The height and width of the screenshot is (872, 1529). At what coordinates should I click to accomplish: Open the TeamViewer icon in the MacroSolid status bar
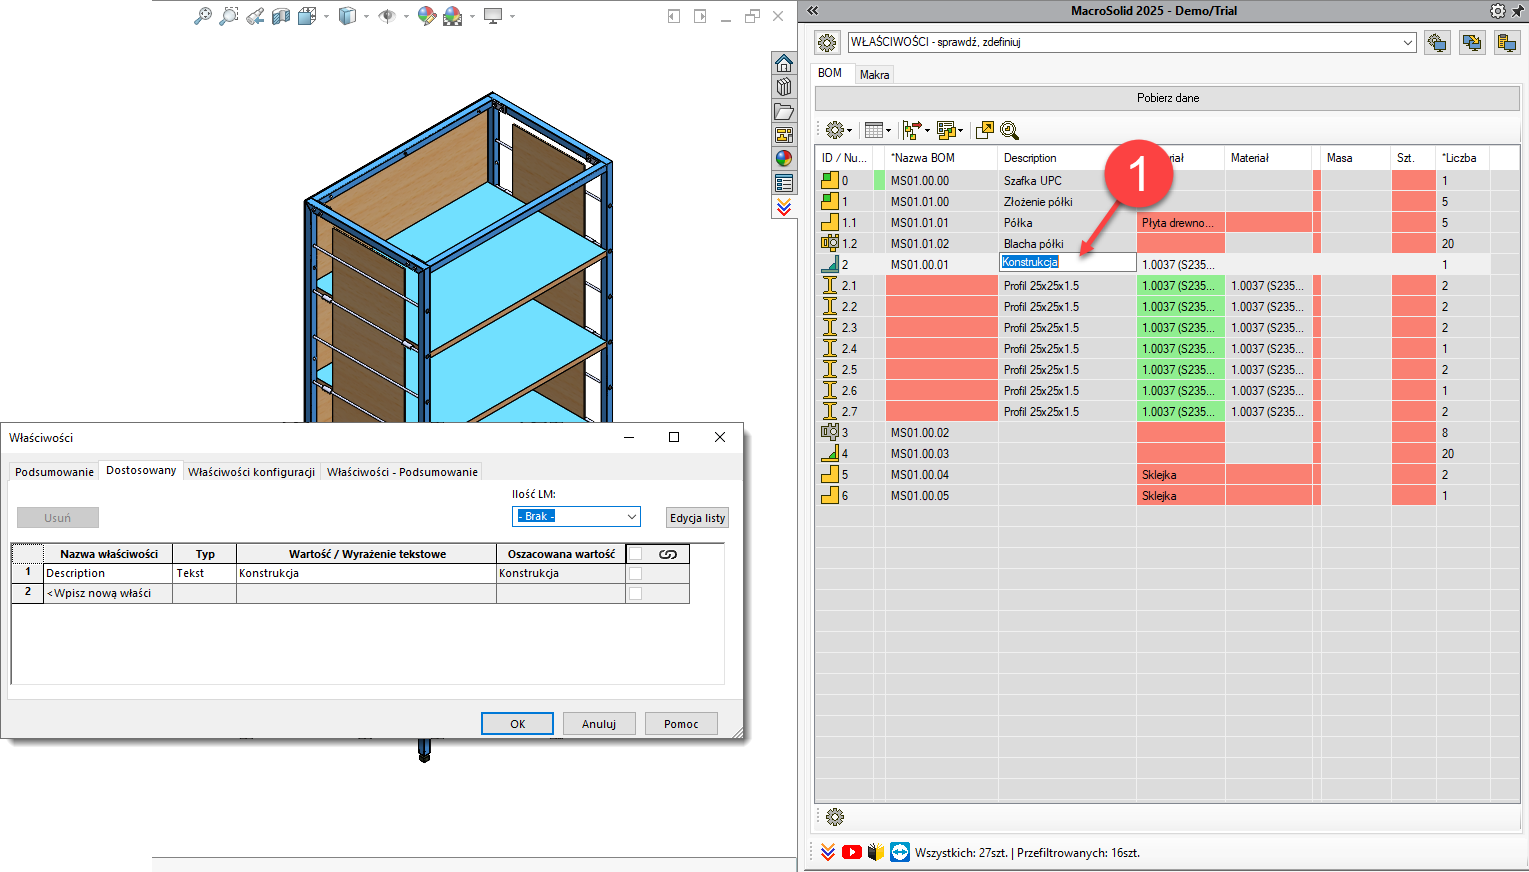tap(900, 852)
